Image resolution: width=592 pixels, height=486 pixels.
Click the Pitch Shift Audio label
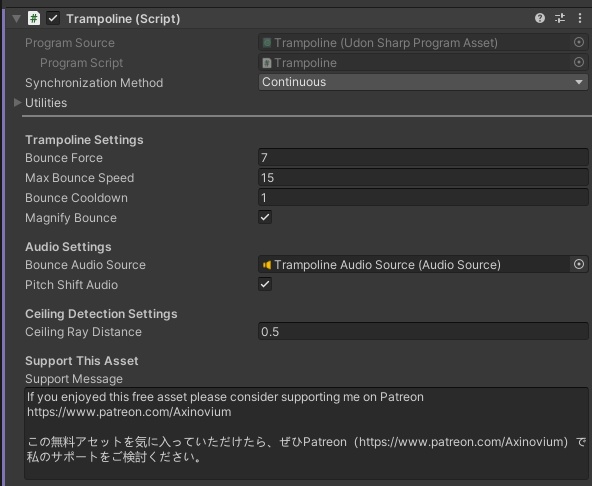point(71,285)
